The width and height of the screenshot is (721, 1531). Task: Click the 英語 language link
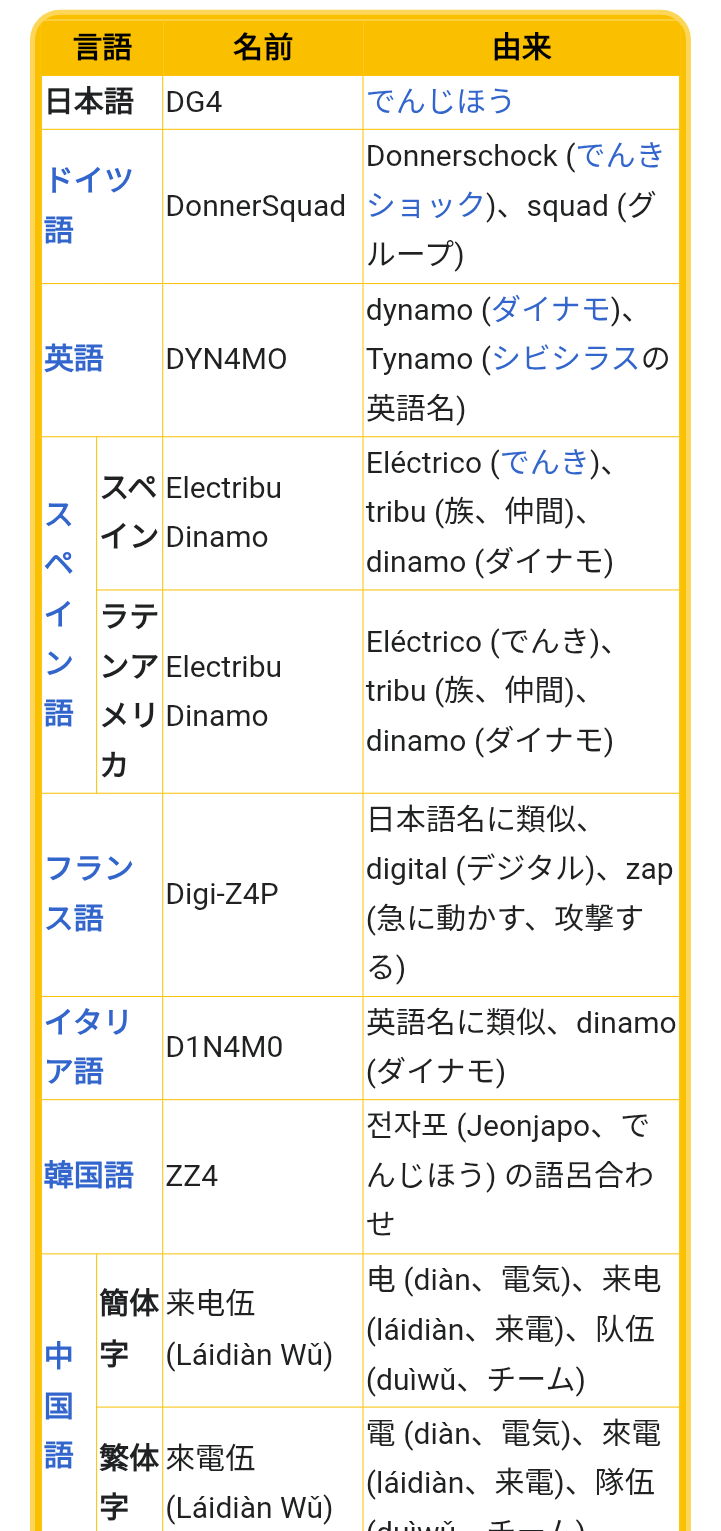click(x=74, y=359)
